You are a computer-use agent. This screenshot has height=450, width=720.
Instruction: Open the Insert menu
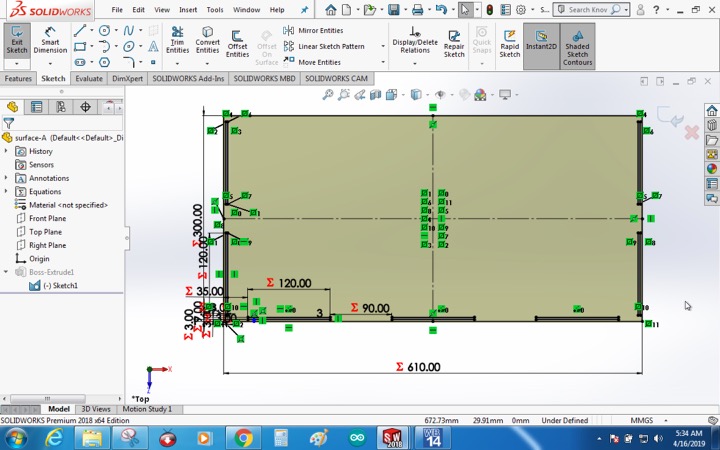188,10
